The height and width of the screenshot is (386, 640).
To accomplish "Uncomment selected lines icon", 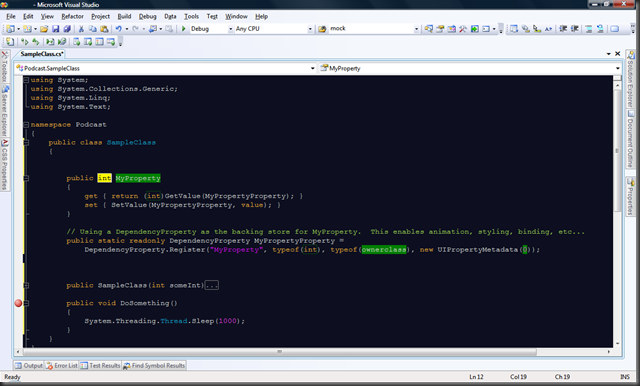I will click(x=600, y=29).
